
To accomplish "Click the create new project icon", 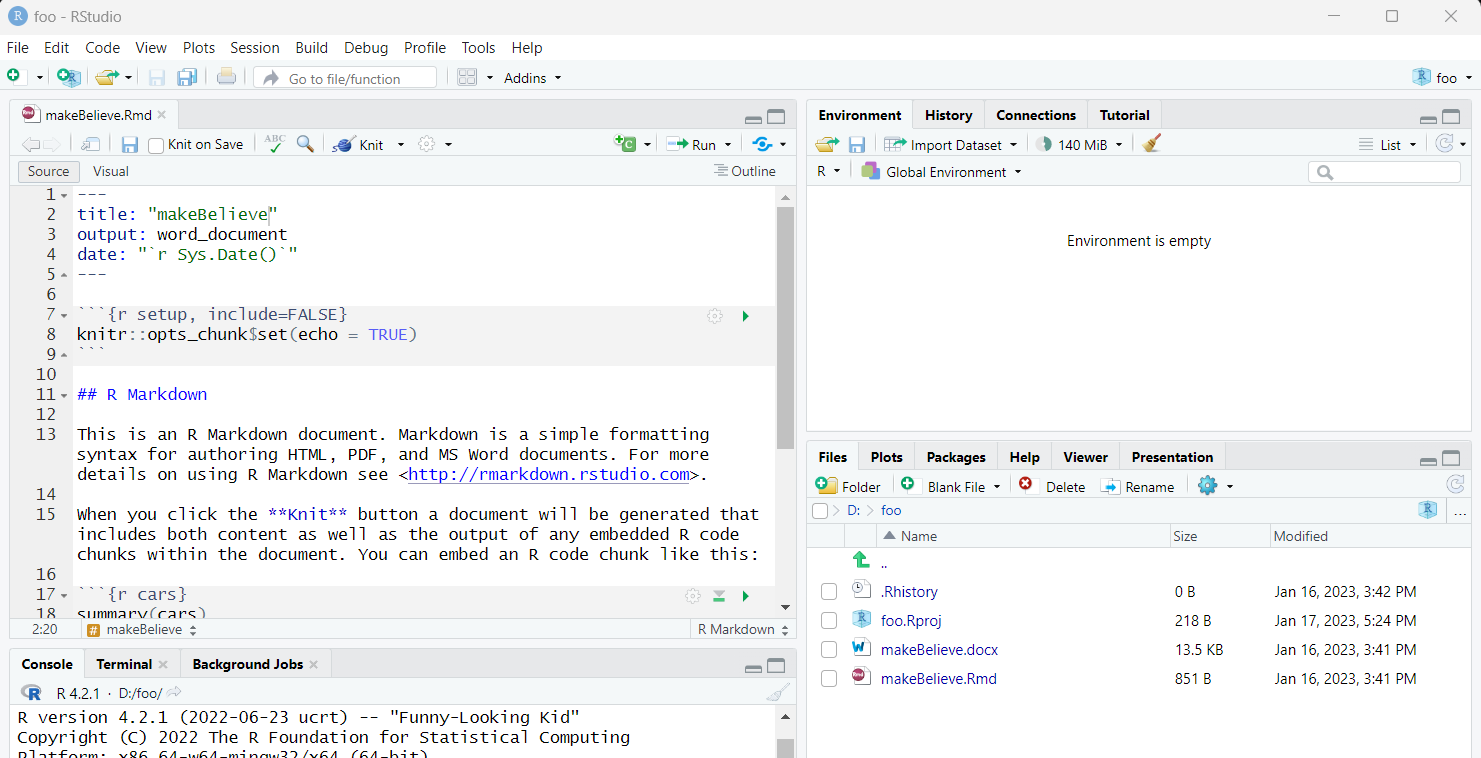I will coord(67,77).
